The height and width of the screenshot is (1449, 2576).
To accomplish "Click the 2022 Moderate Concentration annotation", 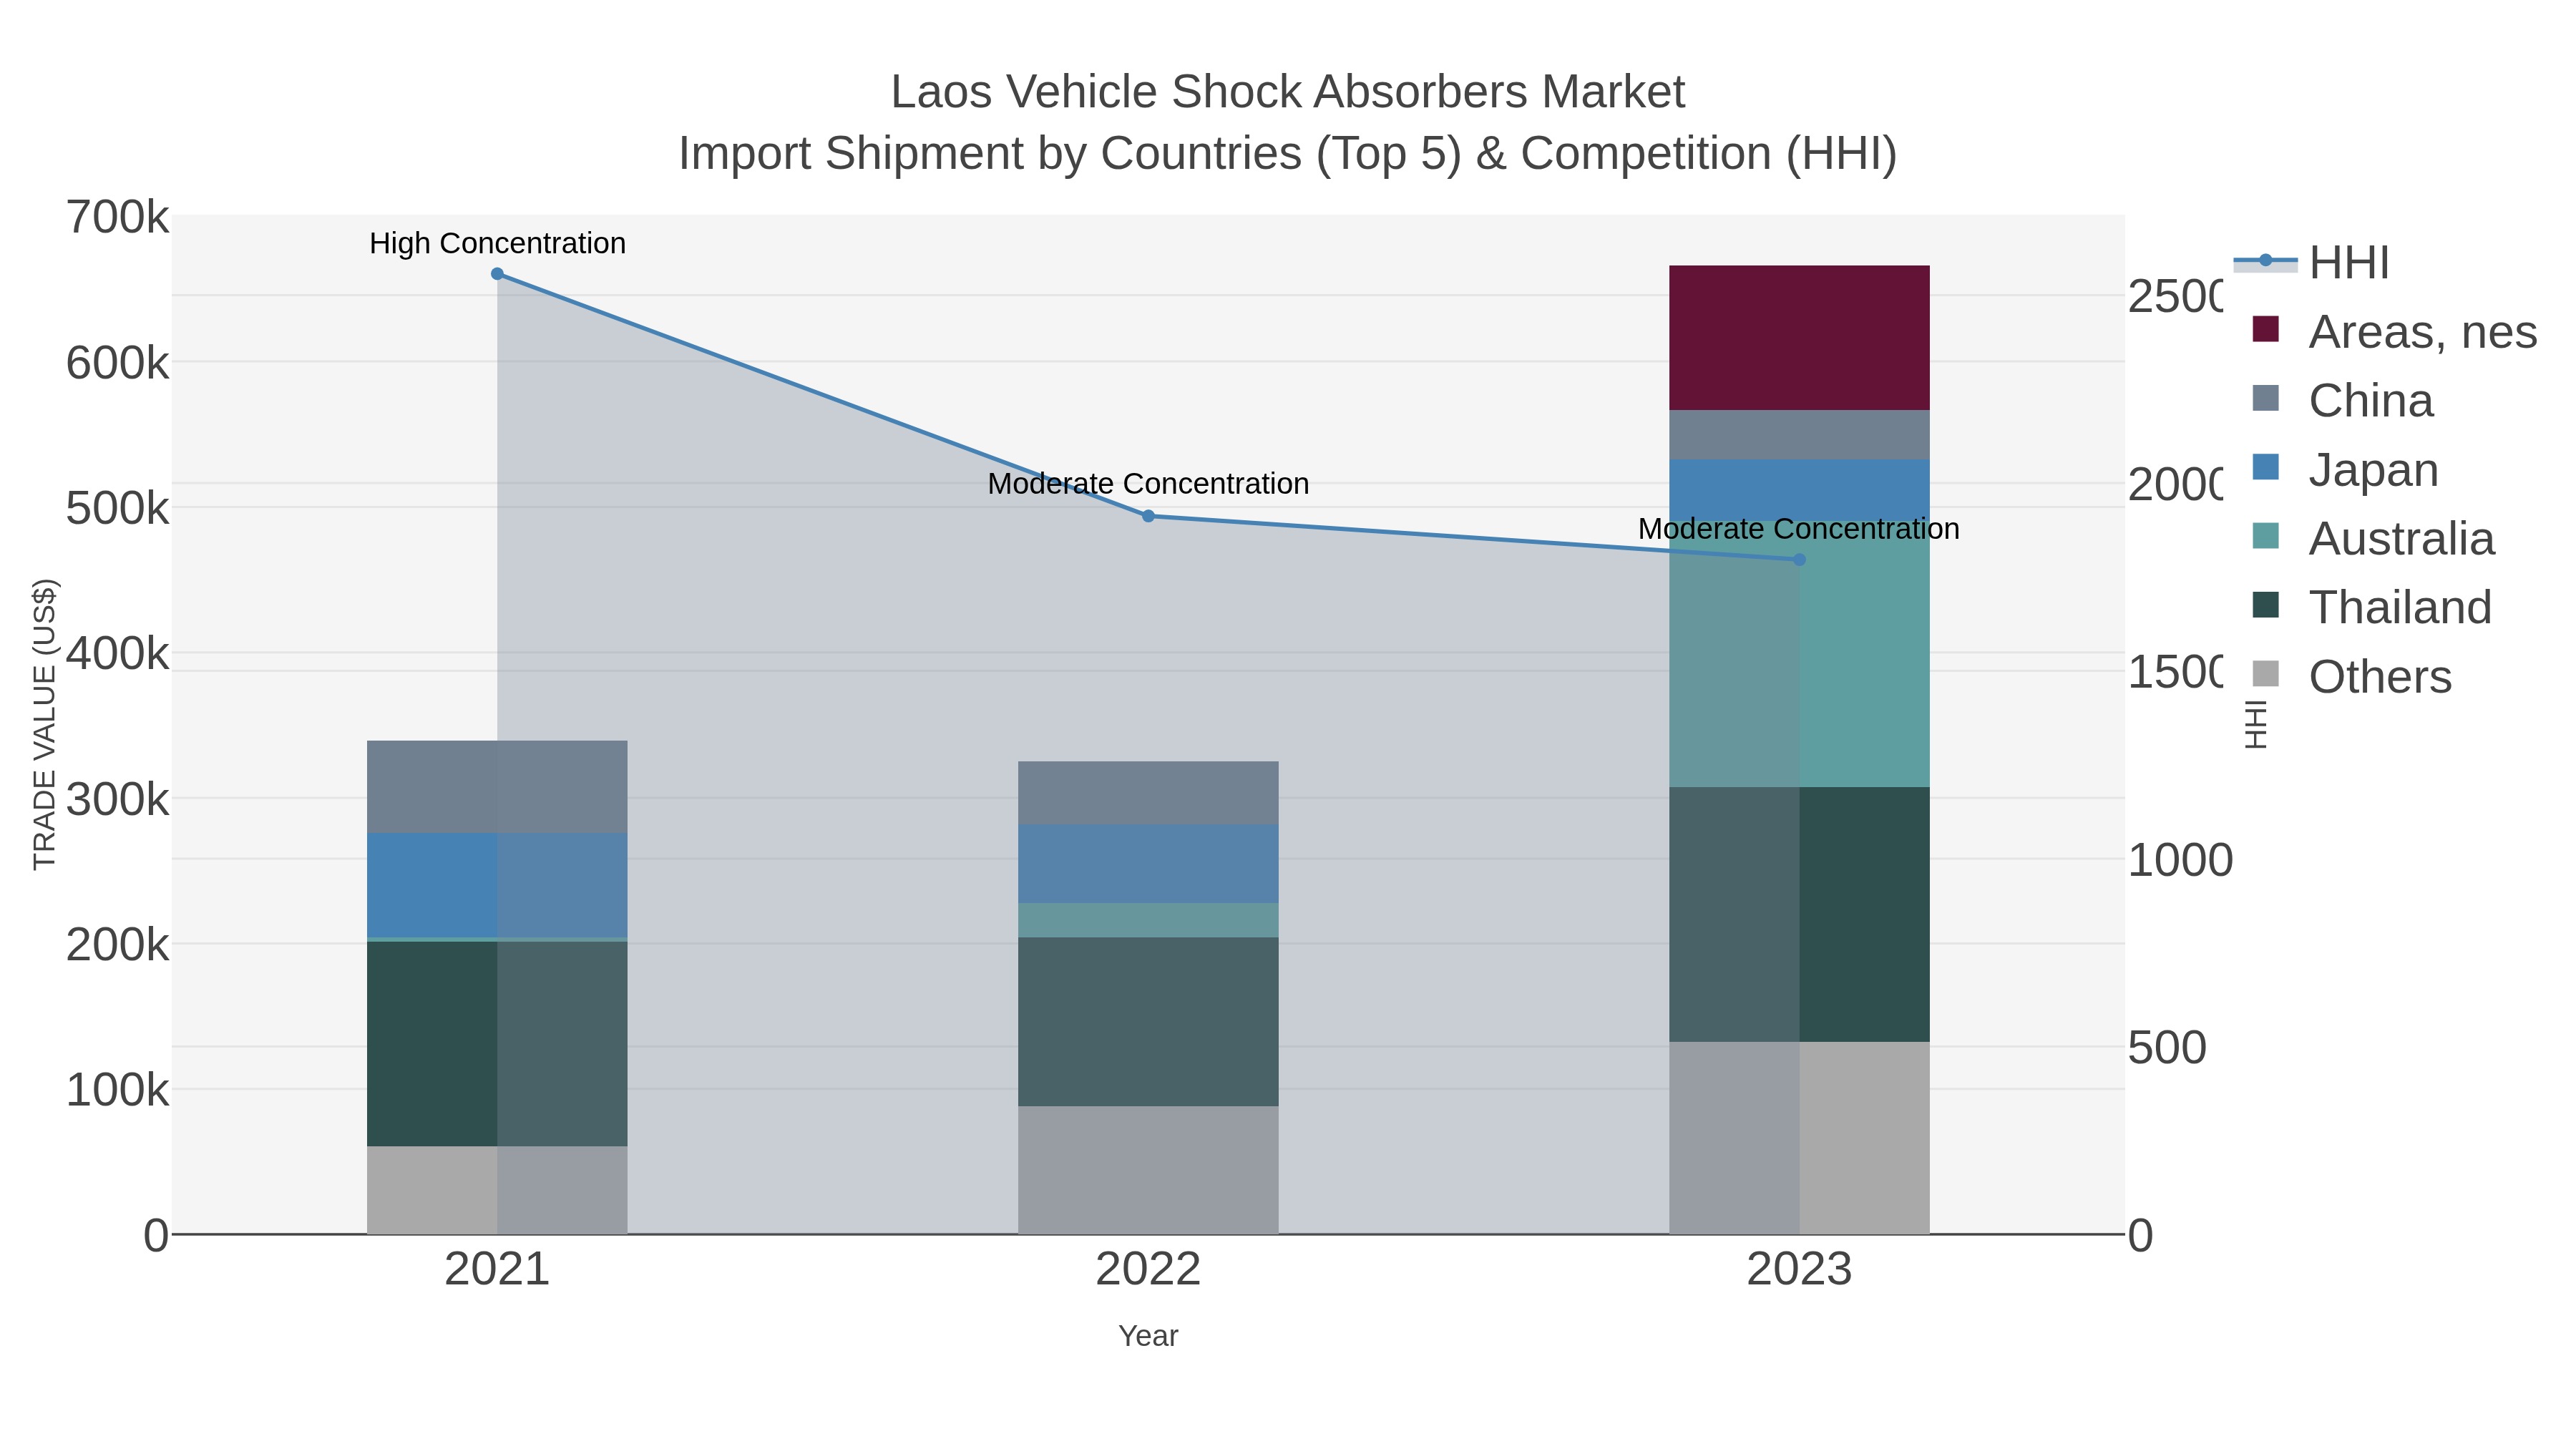I will [x=1148, y=484].
